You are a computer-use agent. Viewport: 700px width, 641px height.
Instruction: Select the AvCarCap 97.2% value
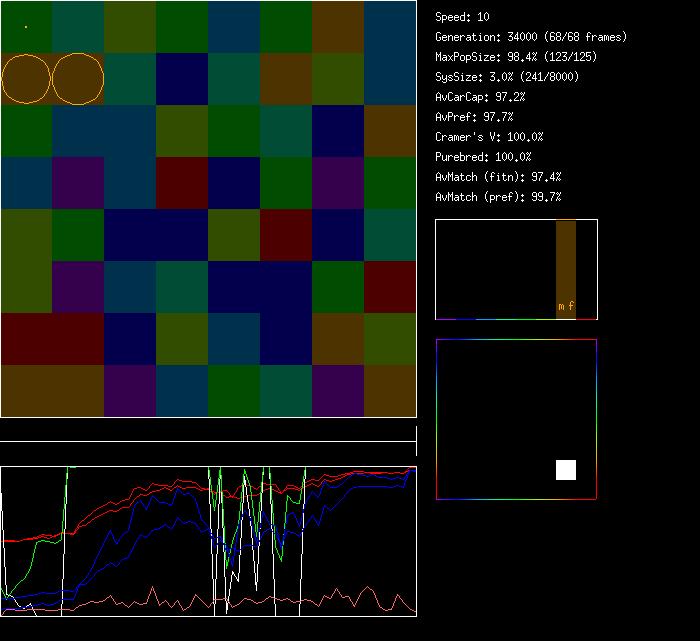480,97
